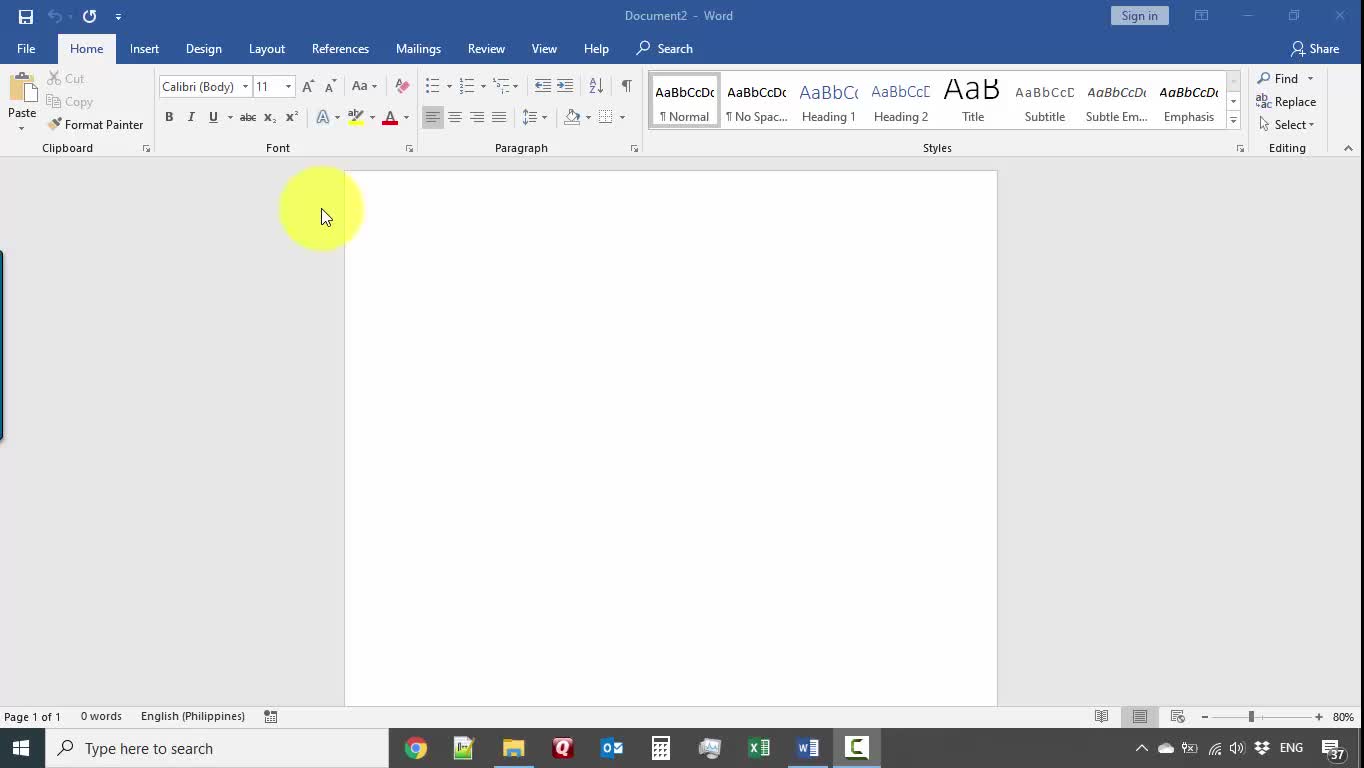Increase paragraph indent

[565, 86]
